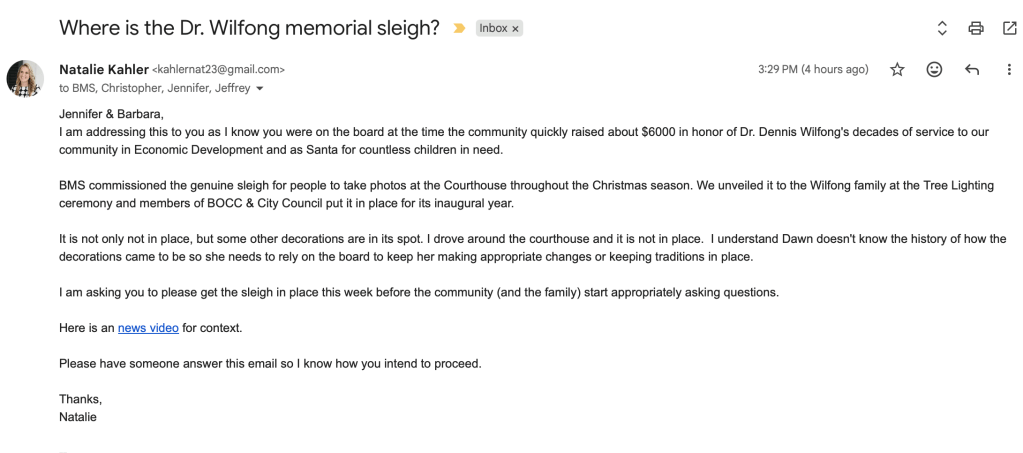Remove the Inbox label with its x

(516, 29)
